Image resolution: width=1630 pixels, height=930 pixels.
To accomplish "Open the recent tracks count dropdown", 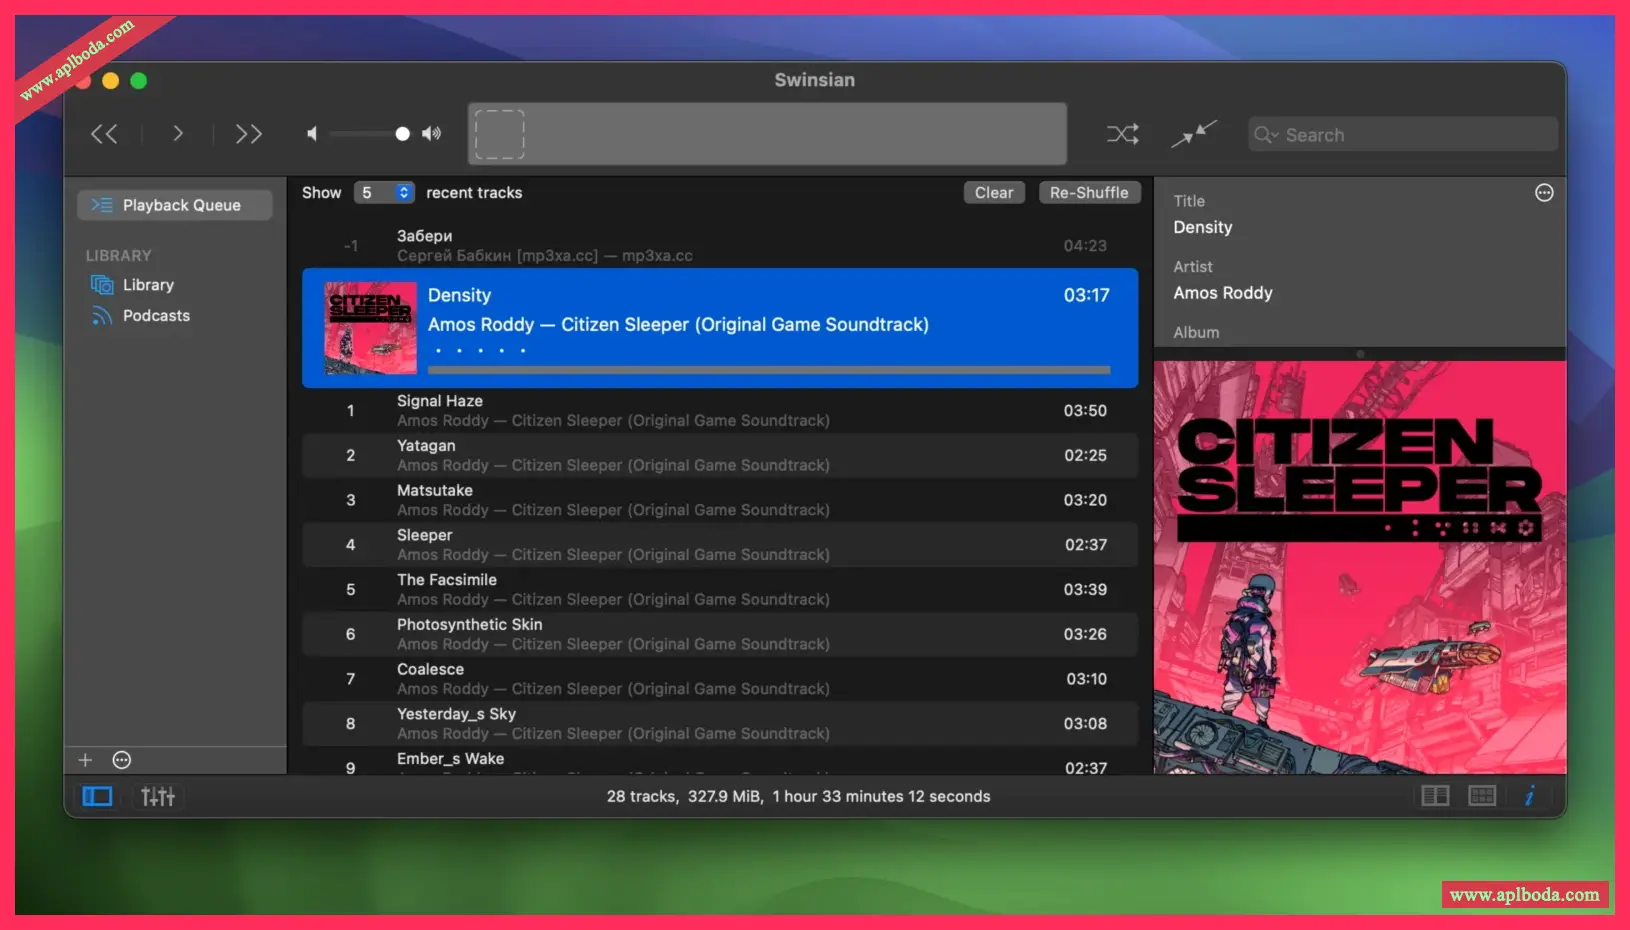I will click(384, 193).
